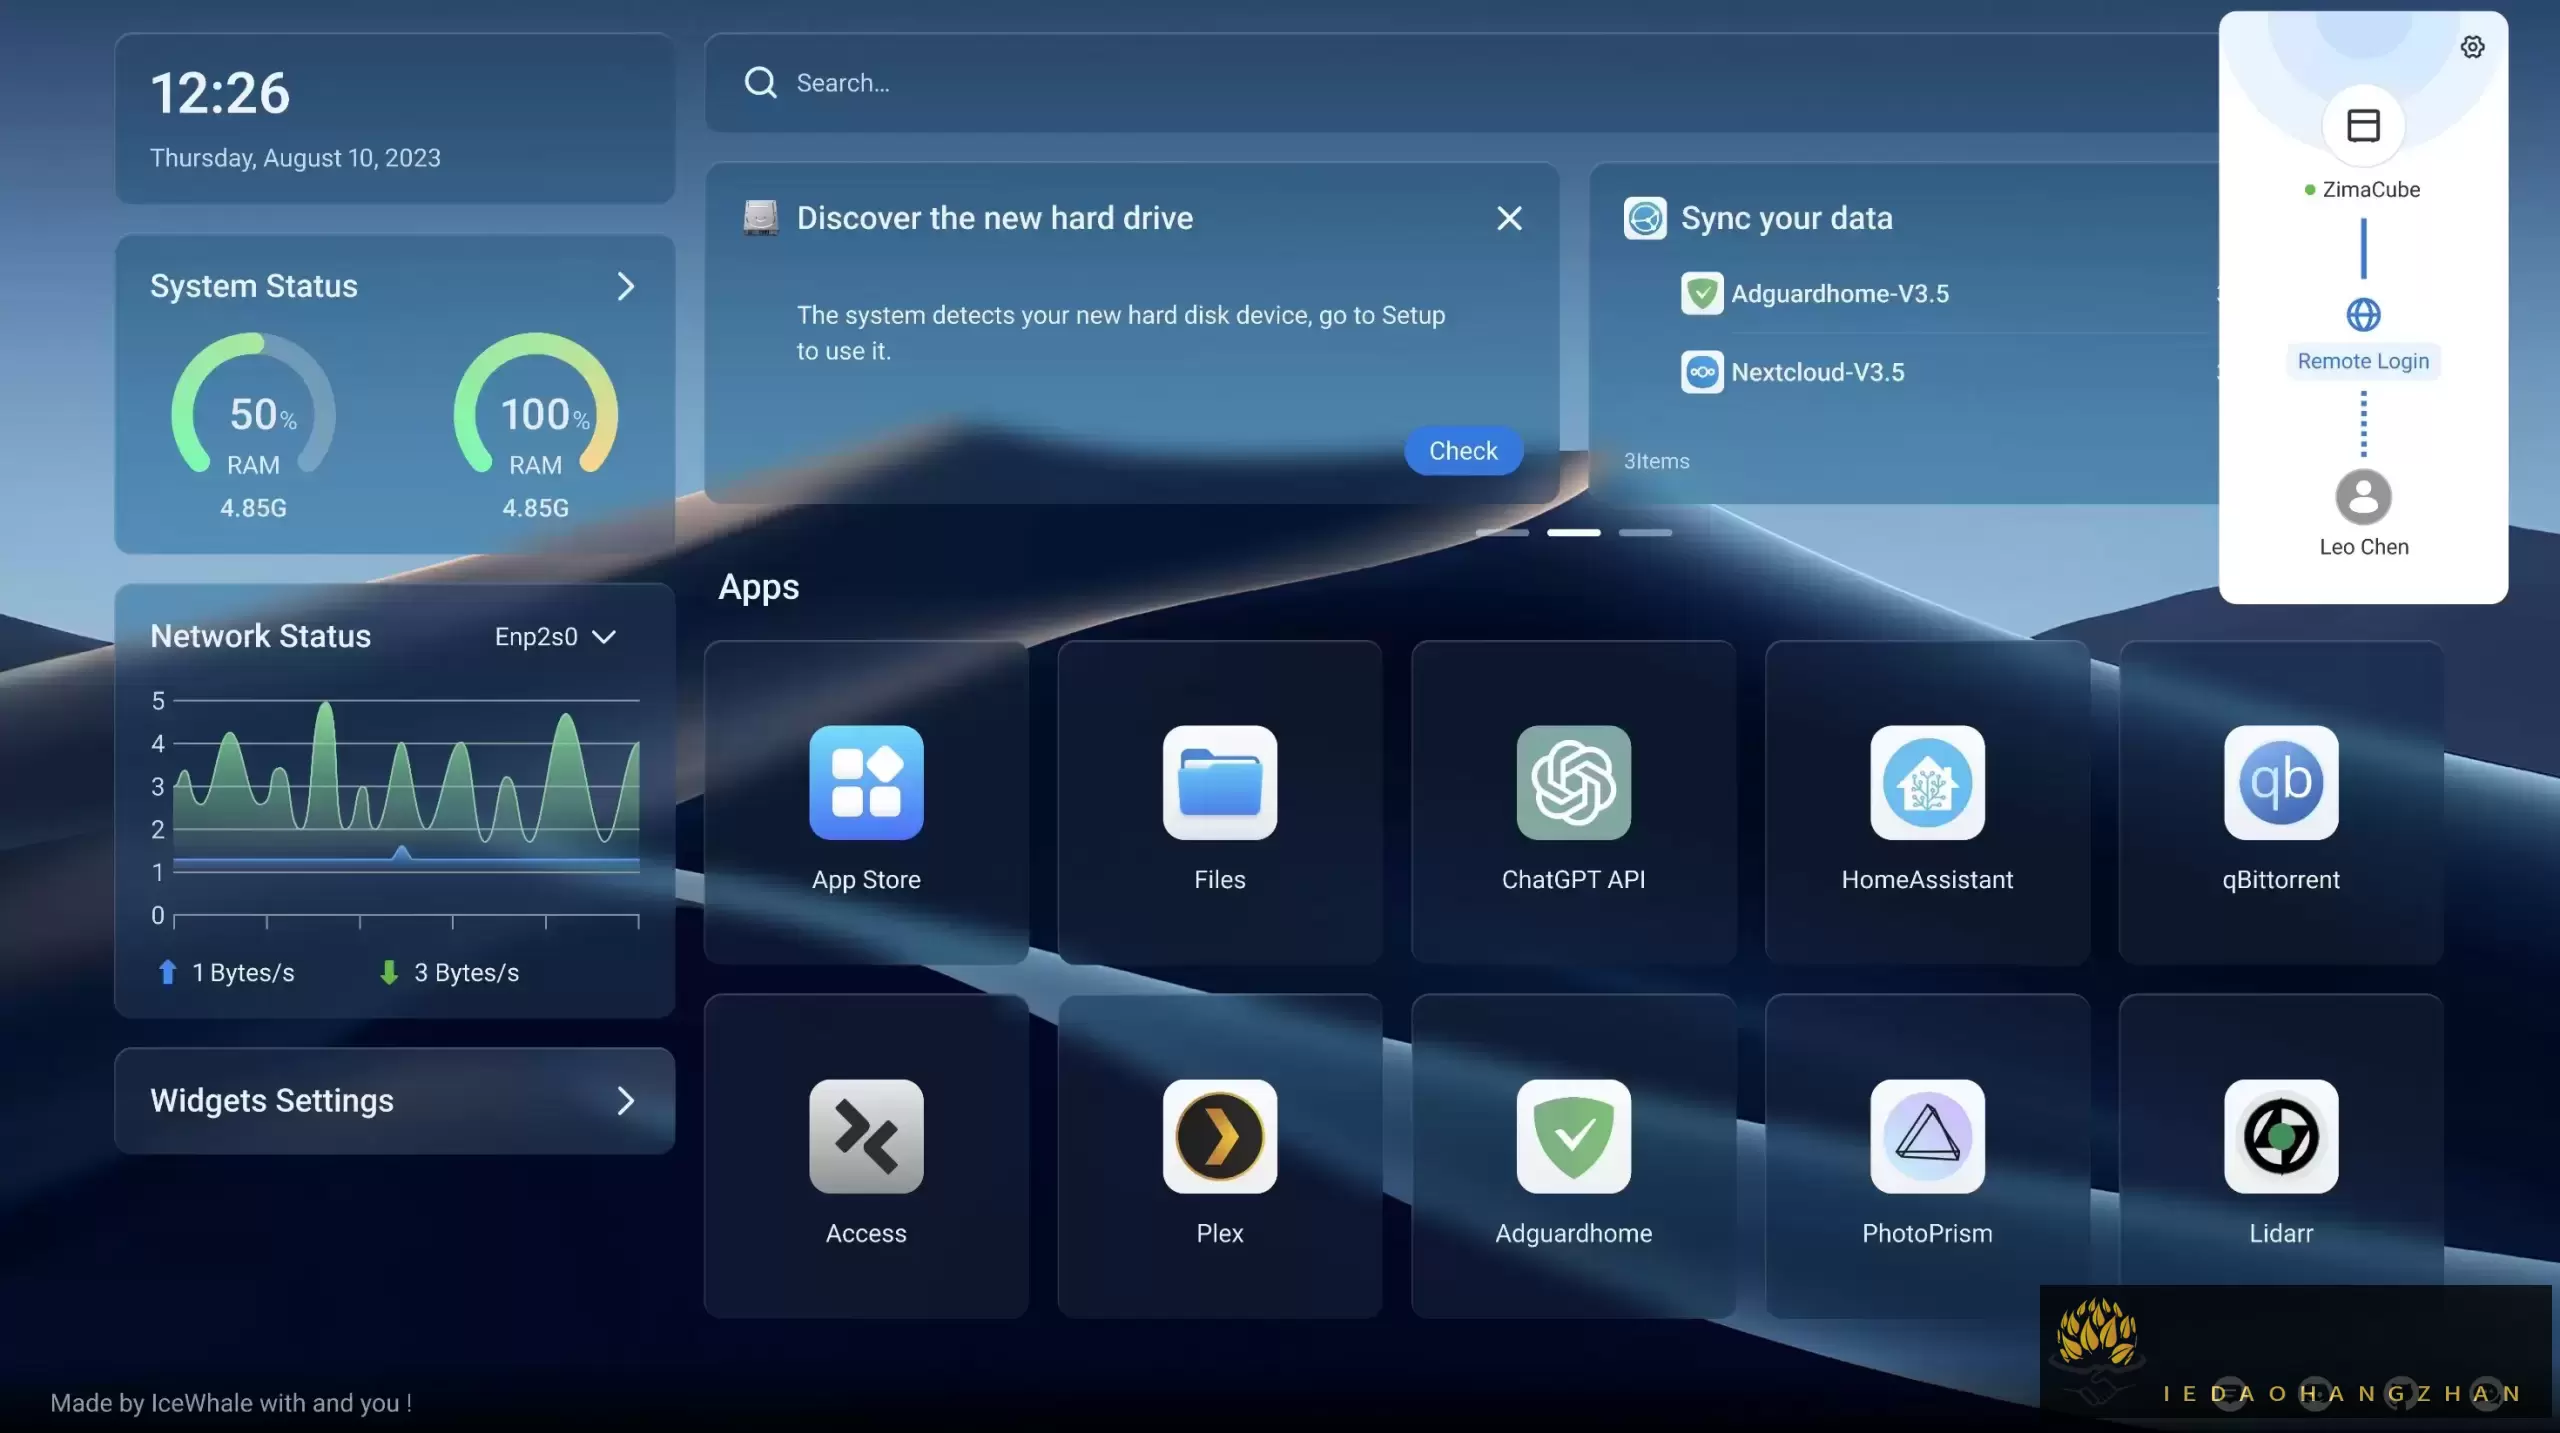Image resolution: width=2560 pixels, height=1433 pixels.
Task: Click the Remote Login globe icon
Action: [2363, 315]
